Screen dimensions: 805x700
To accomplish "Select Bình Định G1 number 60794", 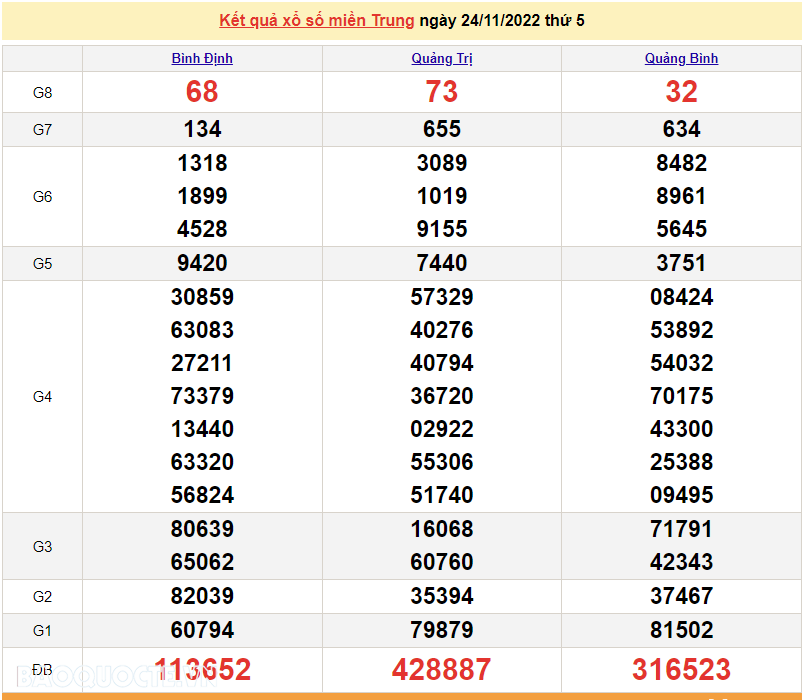I will [202, 630].
